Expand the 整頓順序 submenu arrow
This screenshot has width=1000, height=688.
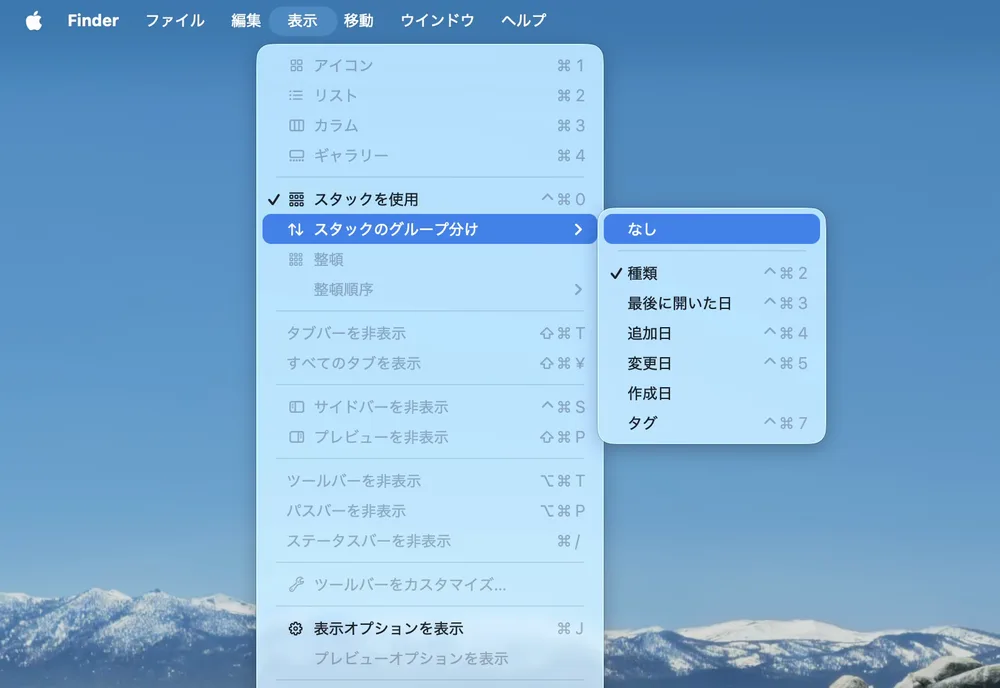(578, 289)
